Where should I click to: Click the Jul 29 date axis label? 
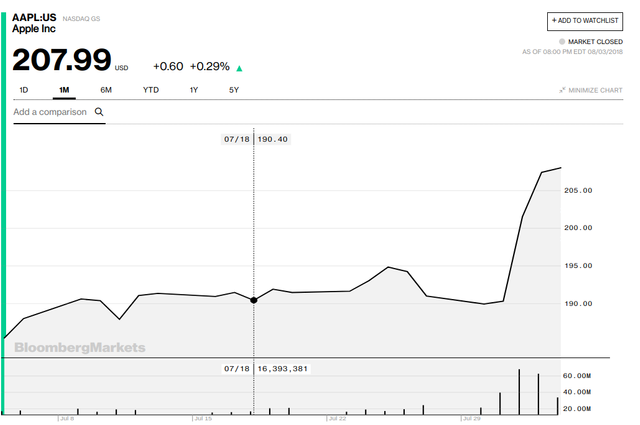click(471, 419)
